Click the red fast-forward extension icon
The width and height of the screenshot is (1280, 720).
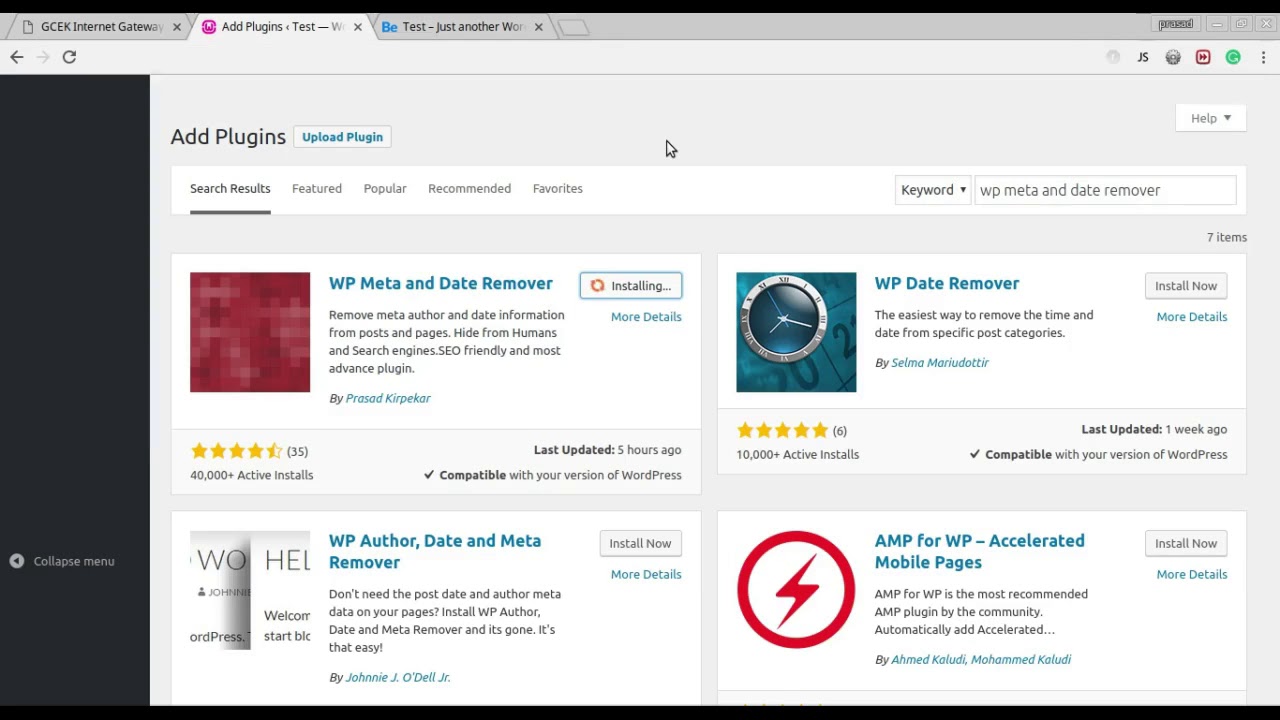(x=1203, y=57)
